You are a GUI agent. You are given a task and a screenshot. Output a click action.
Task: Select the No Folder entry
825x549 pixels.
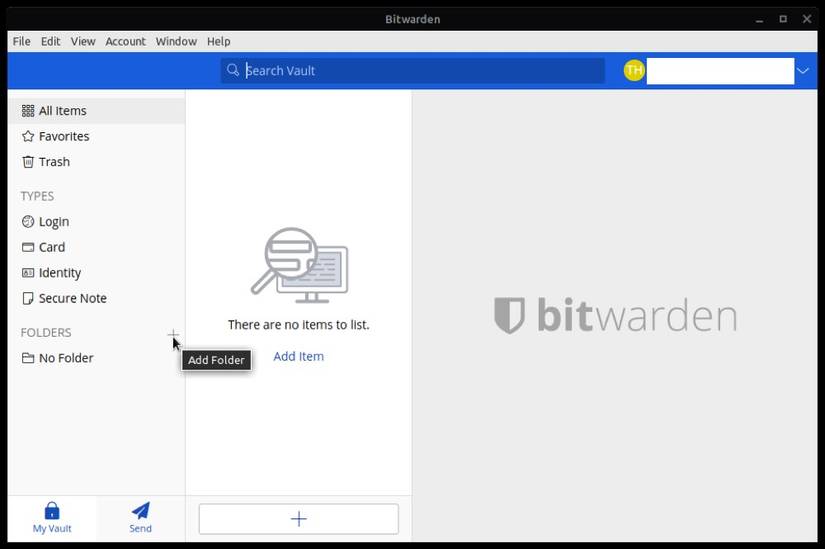97,358
